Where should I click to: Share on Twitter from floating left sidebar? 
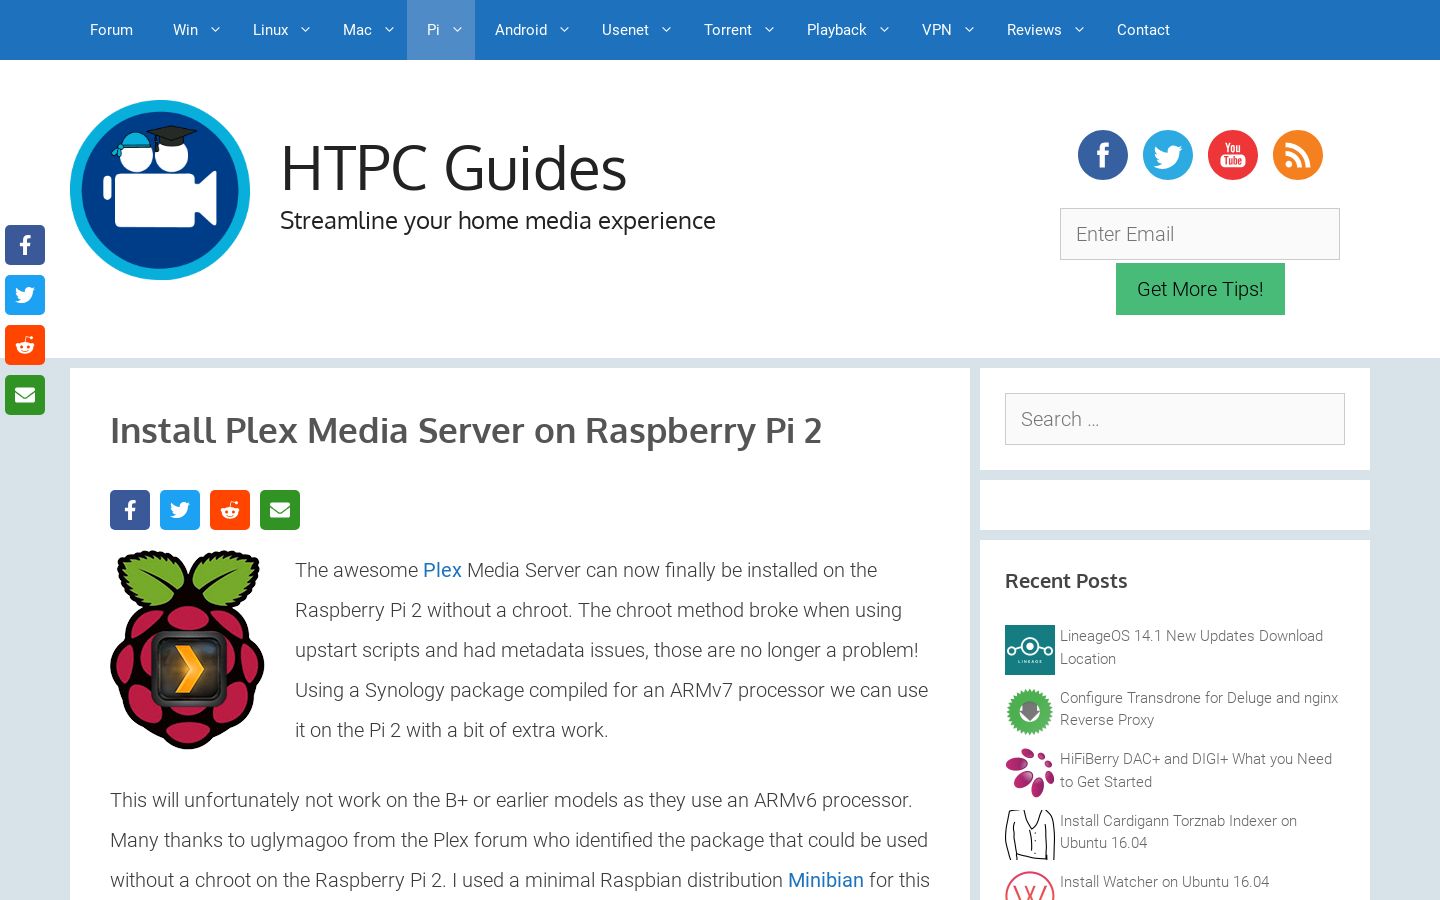[25, 295]
